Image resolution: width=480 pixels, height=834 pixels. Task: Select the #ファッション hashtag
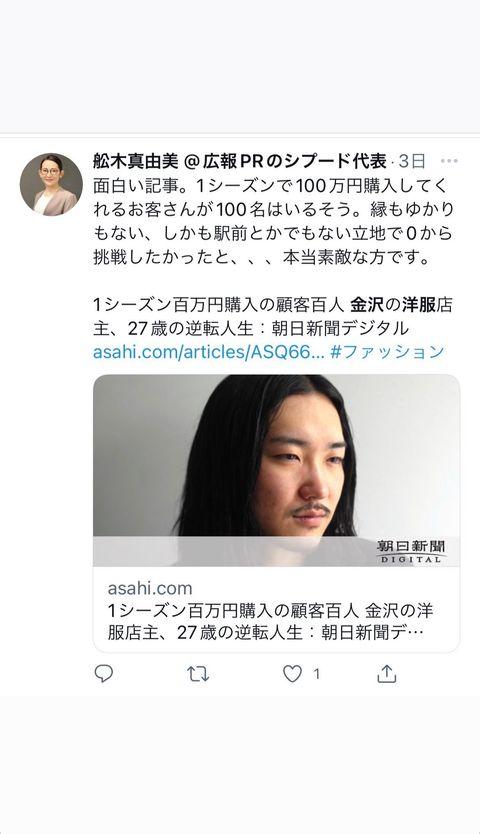pos(387,352)
